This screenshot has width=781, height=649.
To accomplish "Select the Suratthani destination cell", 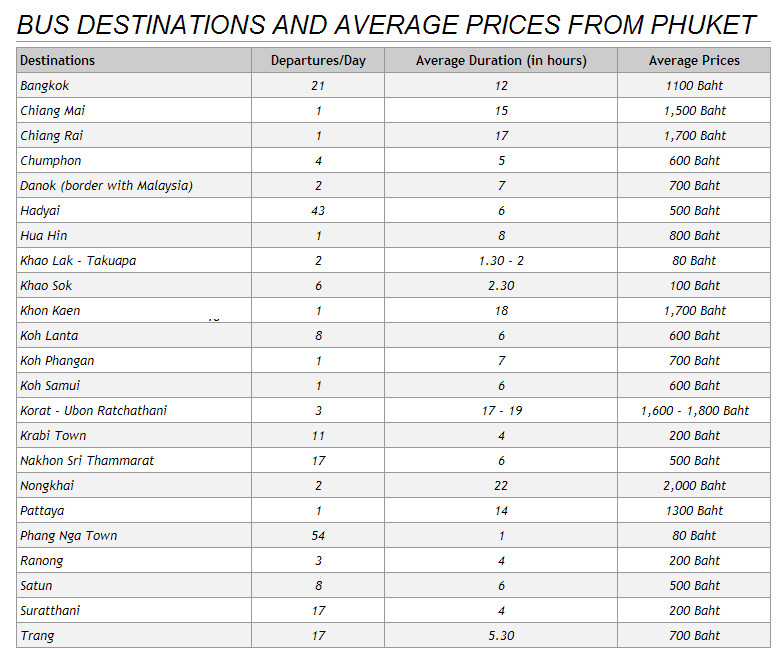I will pos(134,611).
